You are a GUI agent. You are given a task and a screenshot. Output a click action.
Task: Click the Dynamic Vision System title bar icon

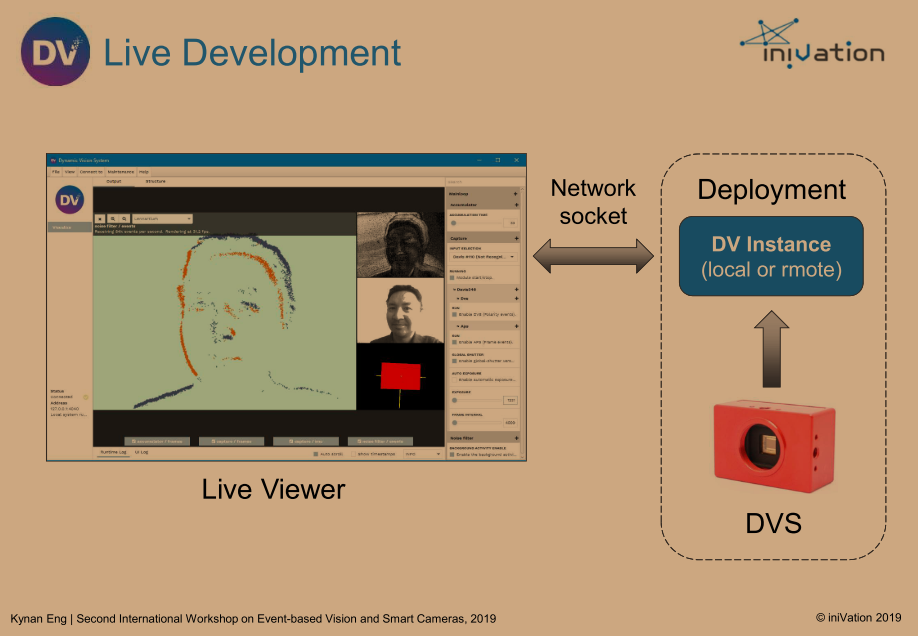click(x=53, y=160)
